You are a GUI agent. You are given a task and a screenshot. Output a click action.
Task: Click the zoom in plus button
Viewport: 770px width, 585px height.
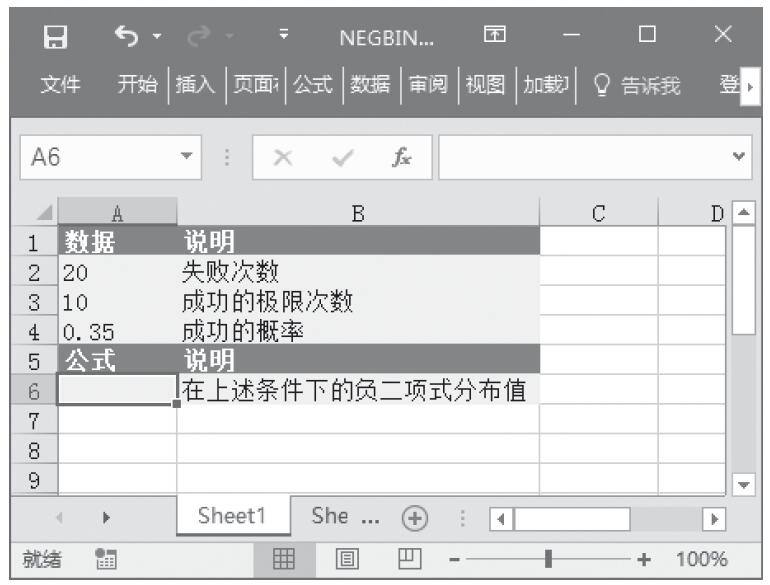[643, 559]
